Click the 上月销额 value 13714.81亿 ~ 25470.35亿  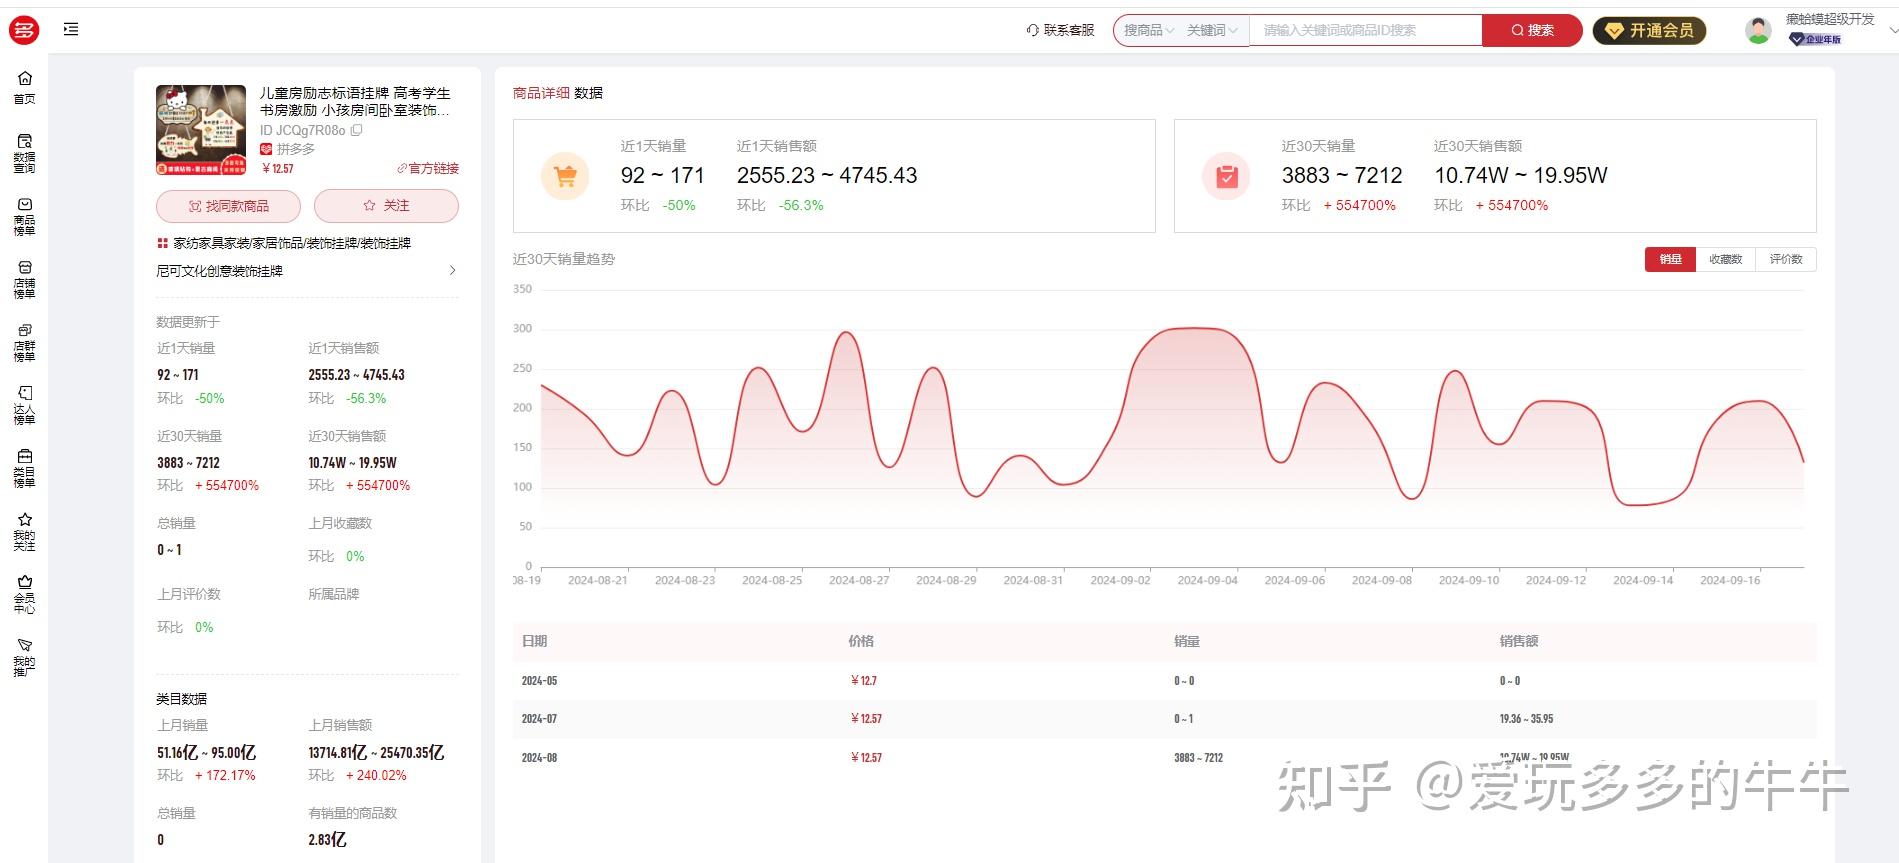376,753
